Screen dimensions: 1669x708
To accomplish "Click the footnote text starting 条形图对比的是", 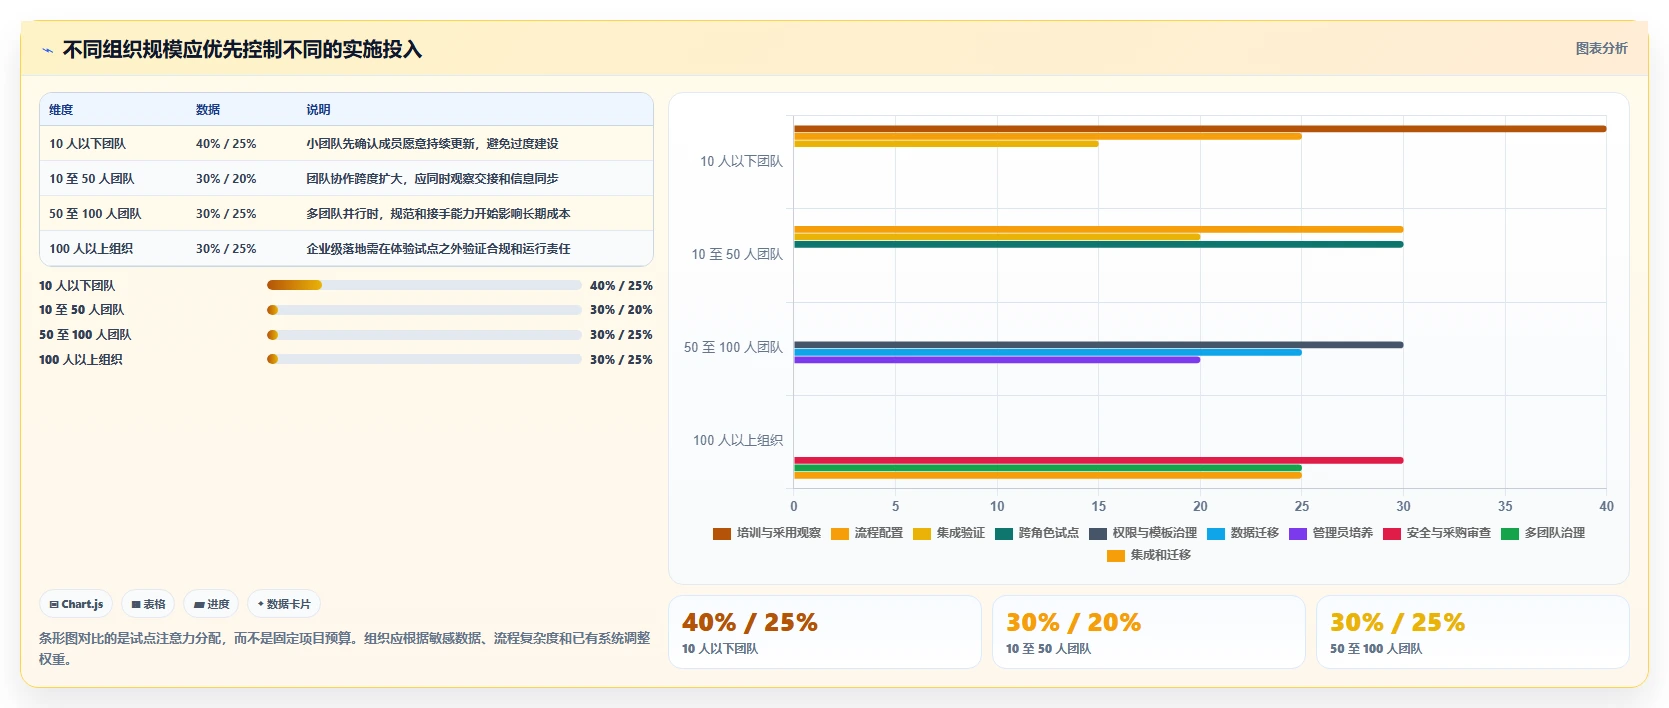I will pos(345,648).
